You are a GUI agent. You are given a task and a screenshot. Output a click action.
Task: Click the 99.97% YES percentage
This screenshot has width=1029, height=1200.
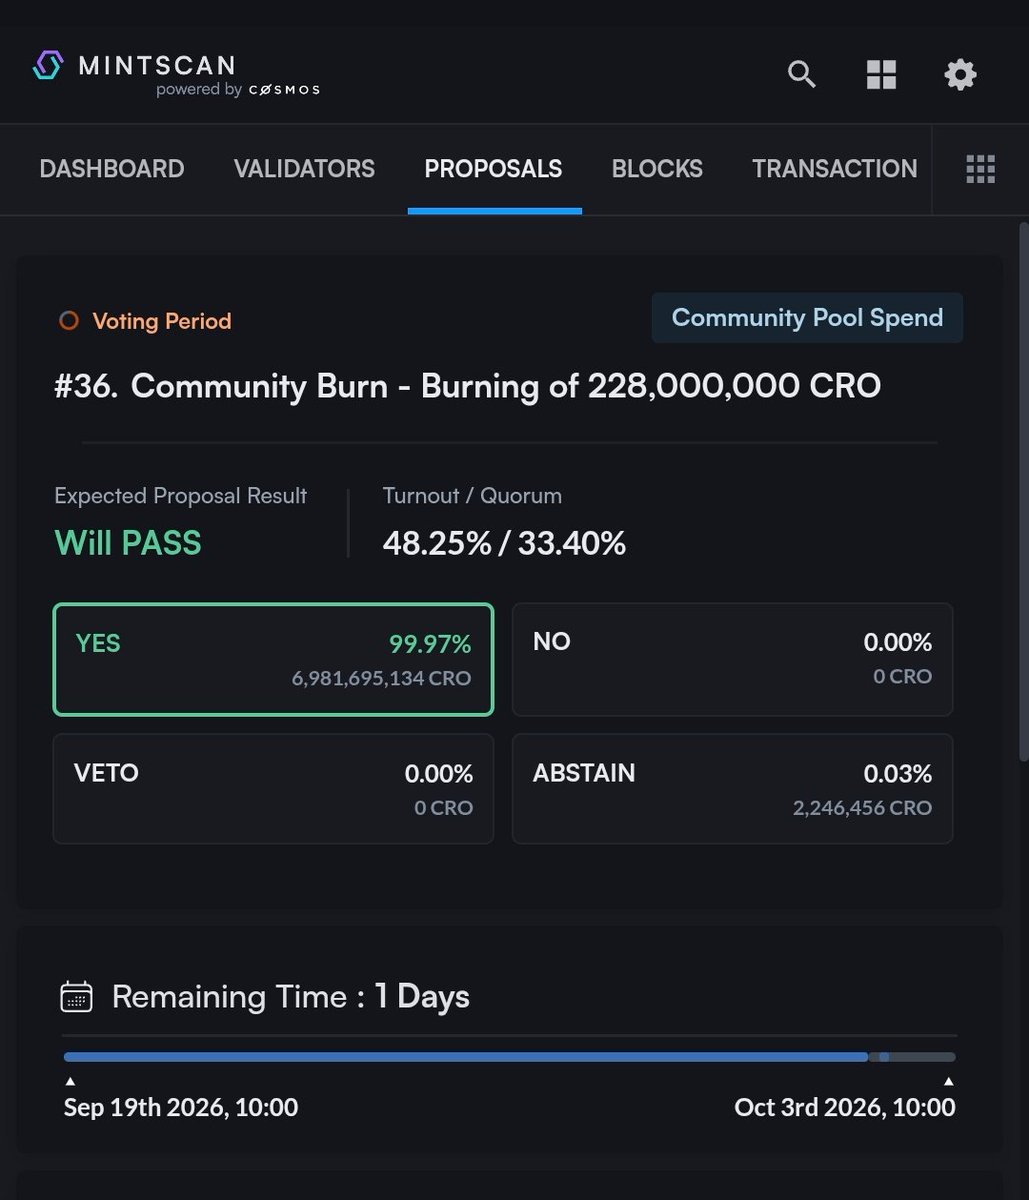[x=430, y=644]
